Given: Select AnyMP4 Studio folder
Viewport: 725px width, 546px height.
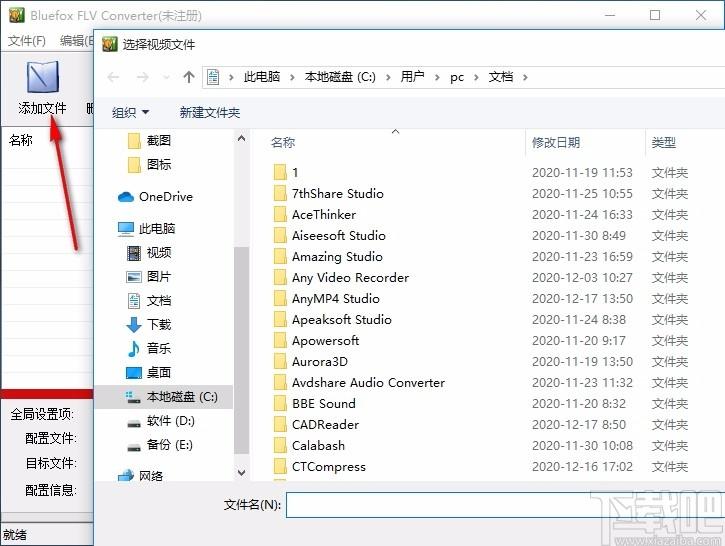Looking at the screenshot, I should pos(326,299).
